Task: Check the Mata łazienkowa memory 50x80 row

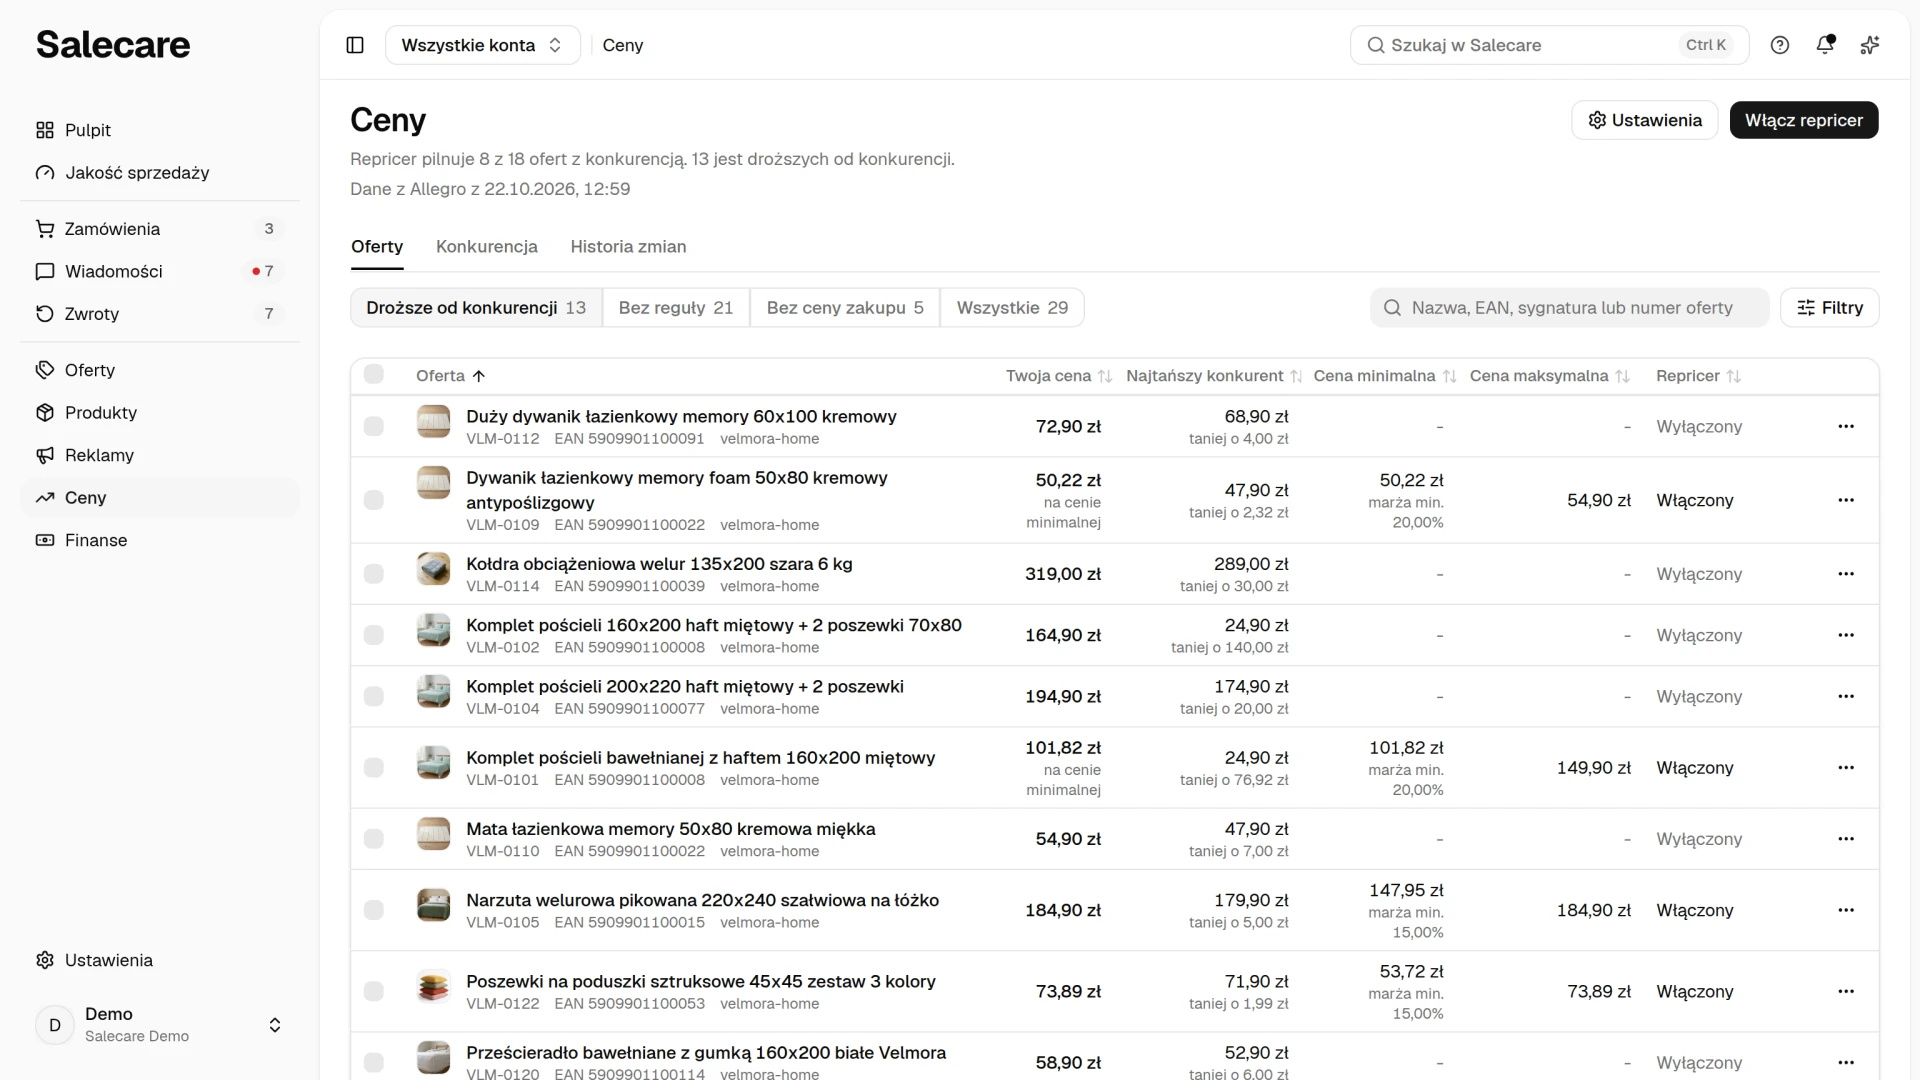Action: pos(374,839)
